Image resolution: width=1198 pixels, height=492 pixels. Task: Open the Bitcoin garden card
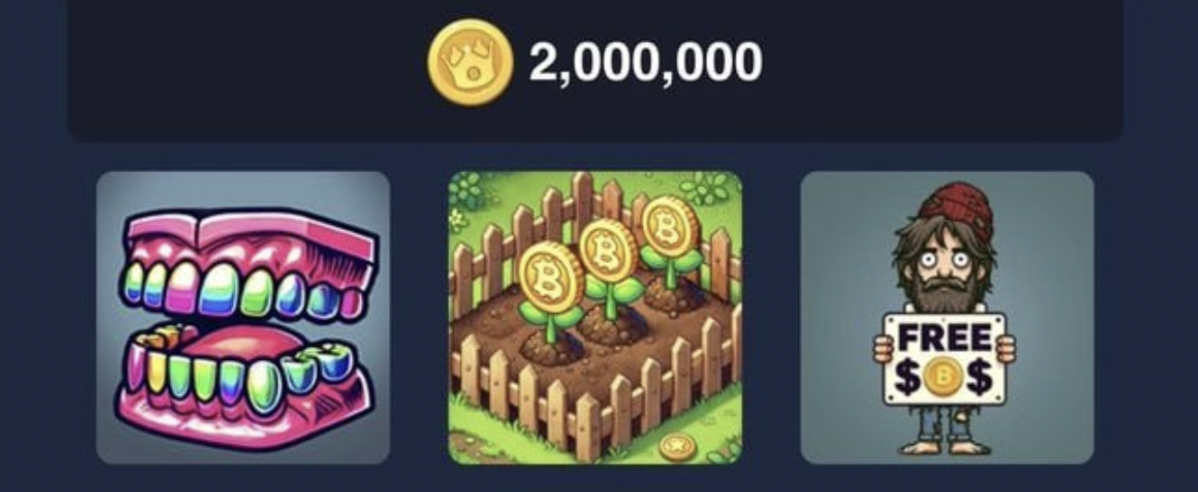[595, 318]
